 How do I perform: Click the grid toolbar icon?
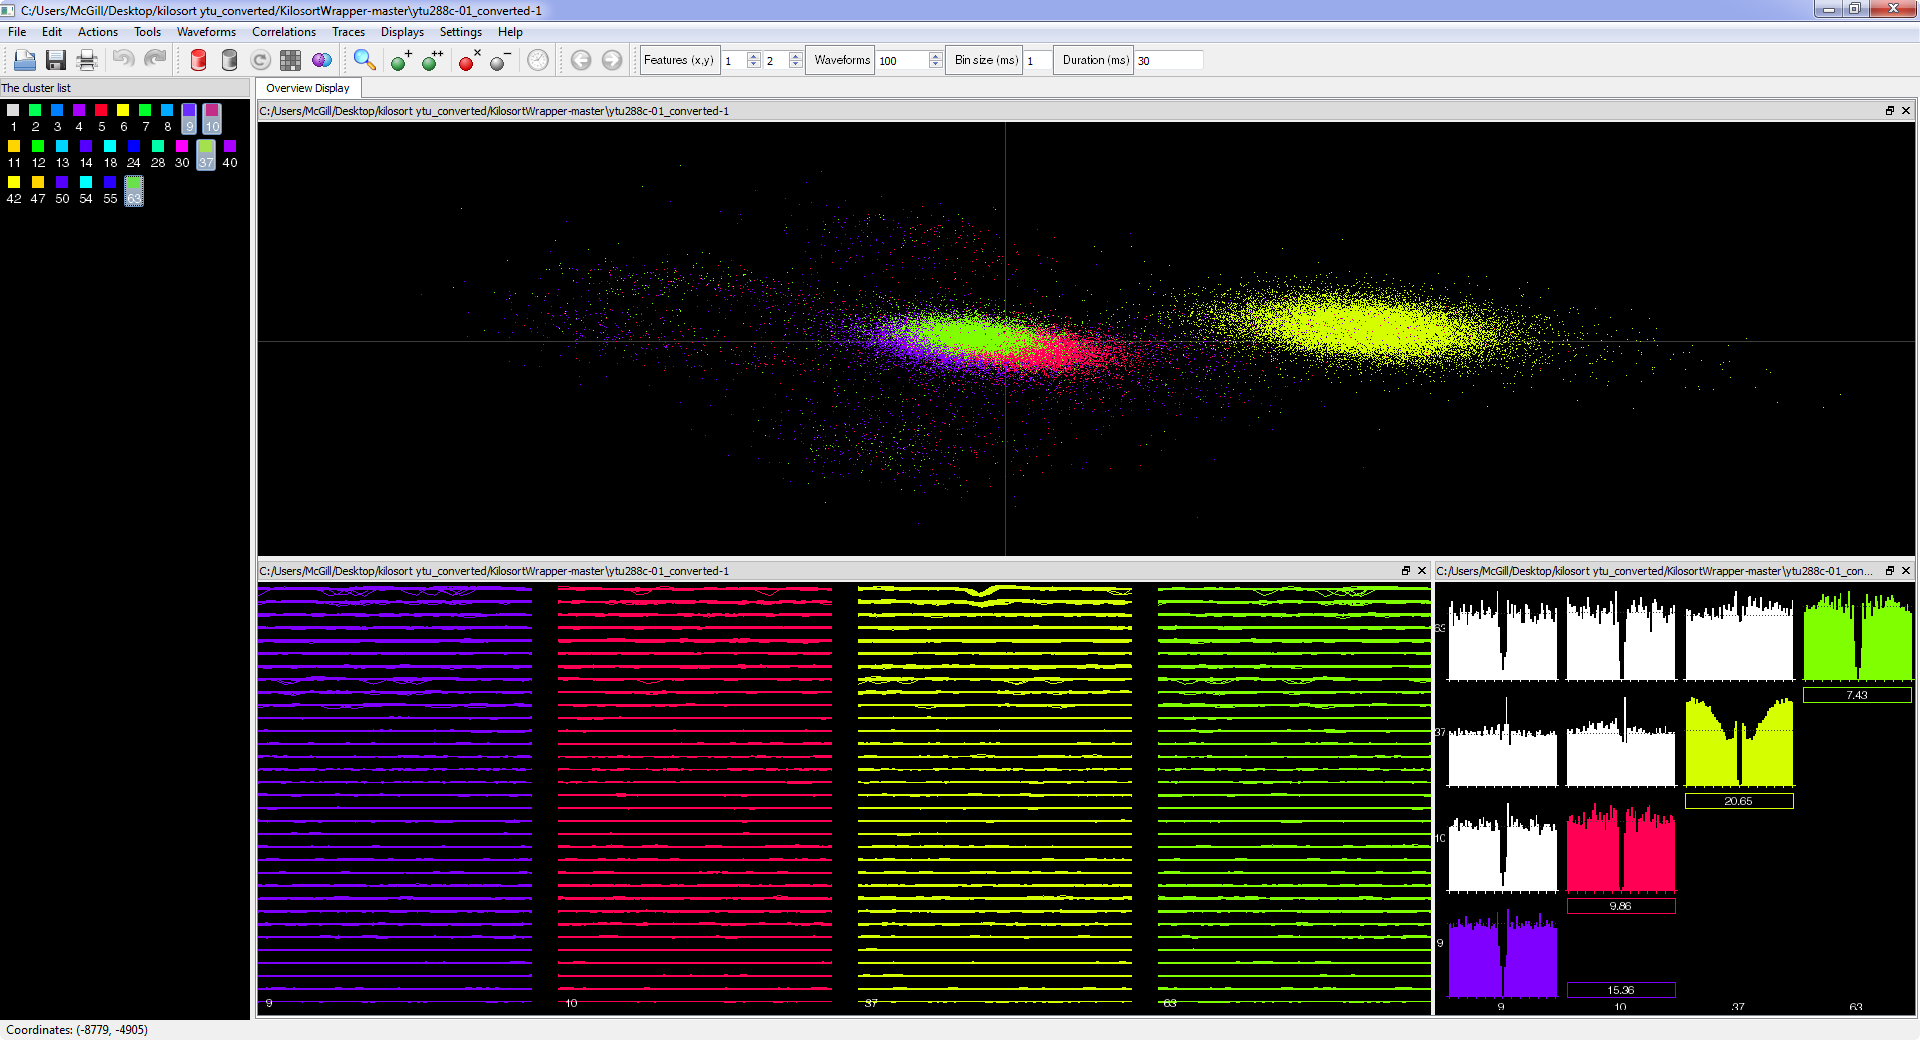[x=290, y=61]
